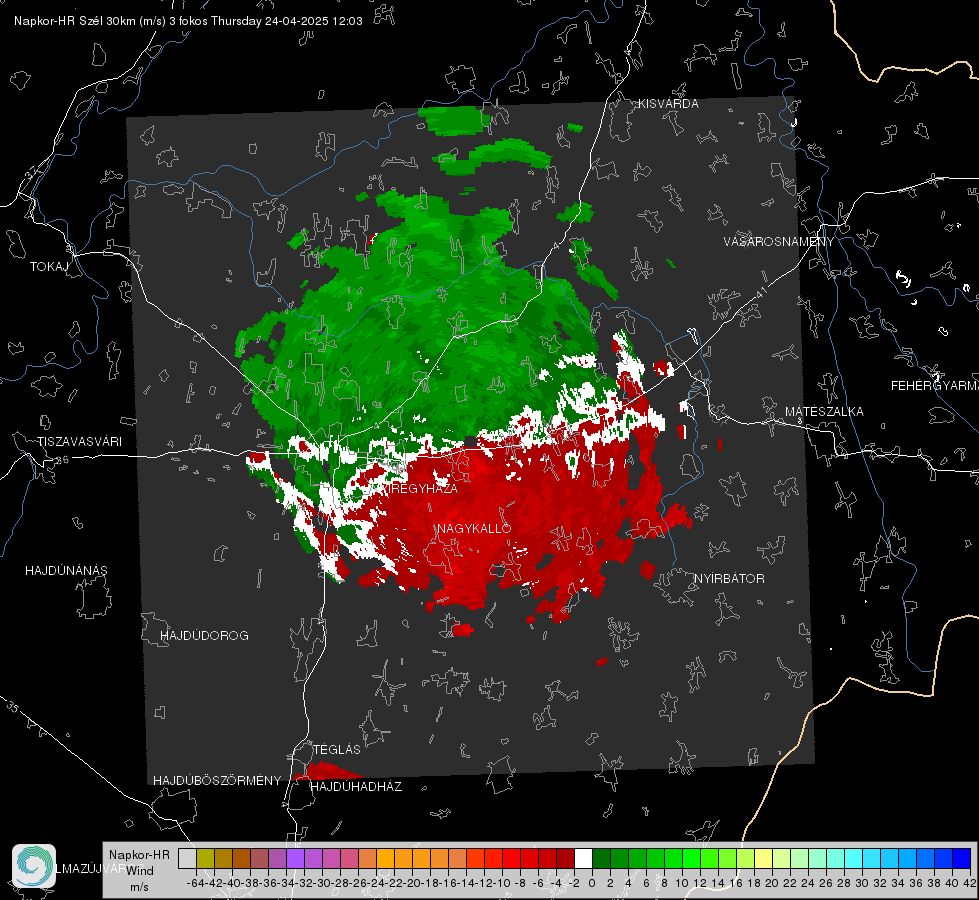Click the VÁSÁROSNAMÉNY city label
Image resolution: width=979 pixels, height=900 pixels.
(x=779, y=241)
